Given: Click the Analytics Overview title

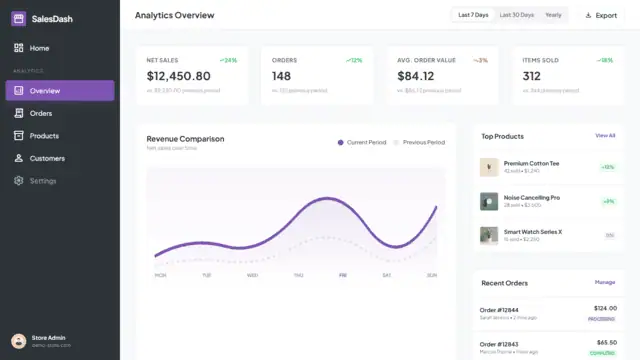Looking at the screenshot, I should click(x=174, y=15).
